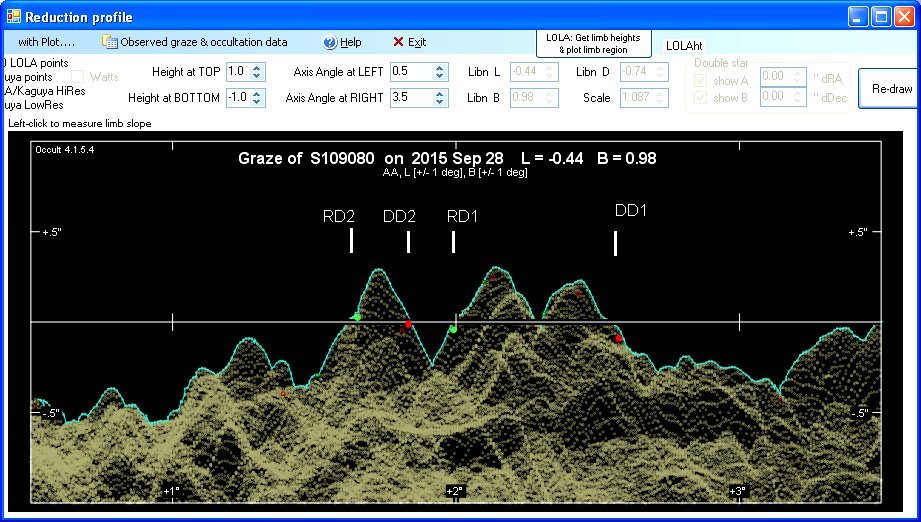Image resolution: width=921 pixels, height=522 pixels.
Task: Toggle Double star show B checkbox
Action: (x=700, y=98)
